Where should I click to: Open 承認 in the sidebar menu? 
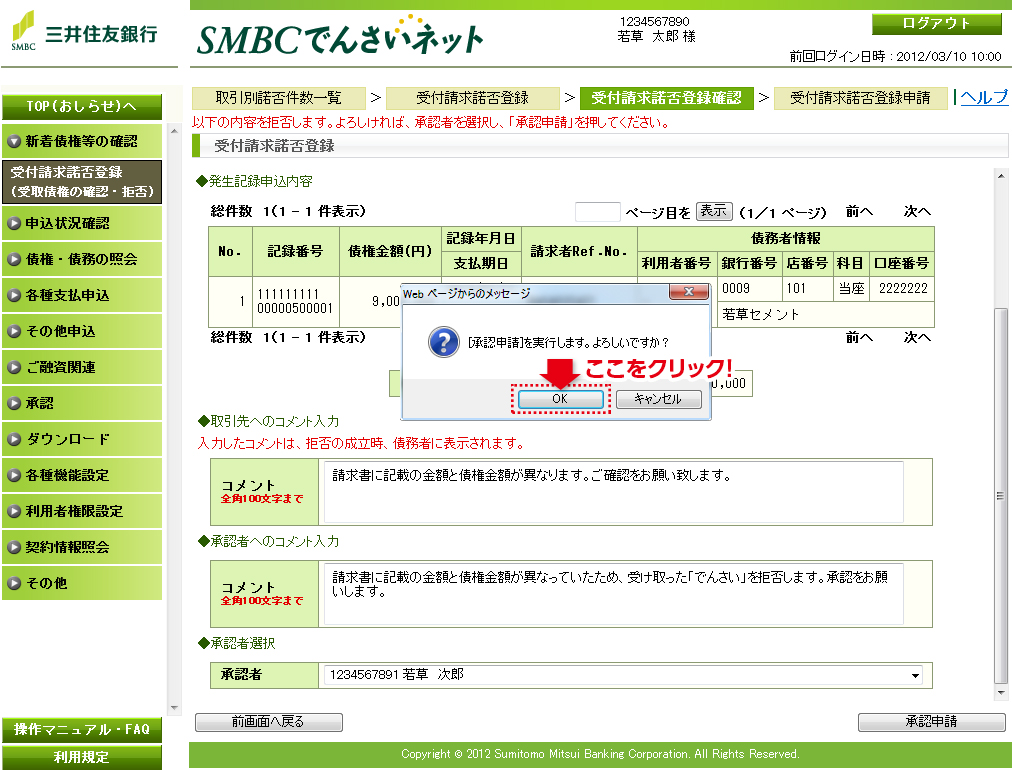click(82, 403)
